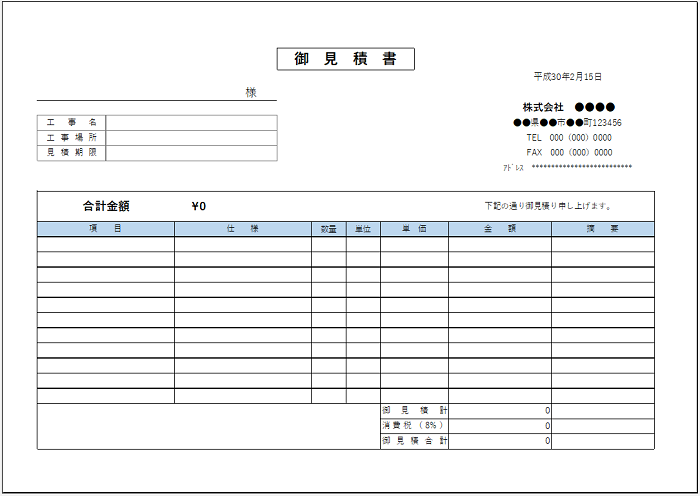The image size is (700, 496).
Task: Select the 数量 column header
Action: click(329, 229)
